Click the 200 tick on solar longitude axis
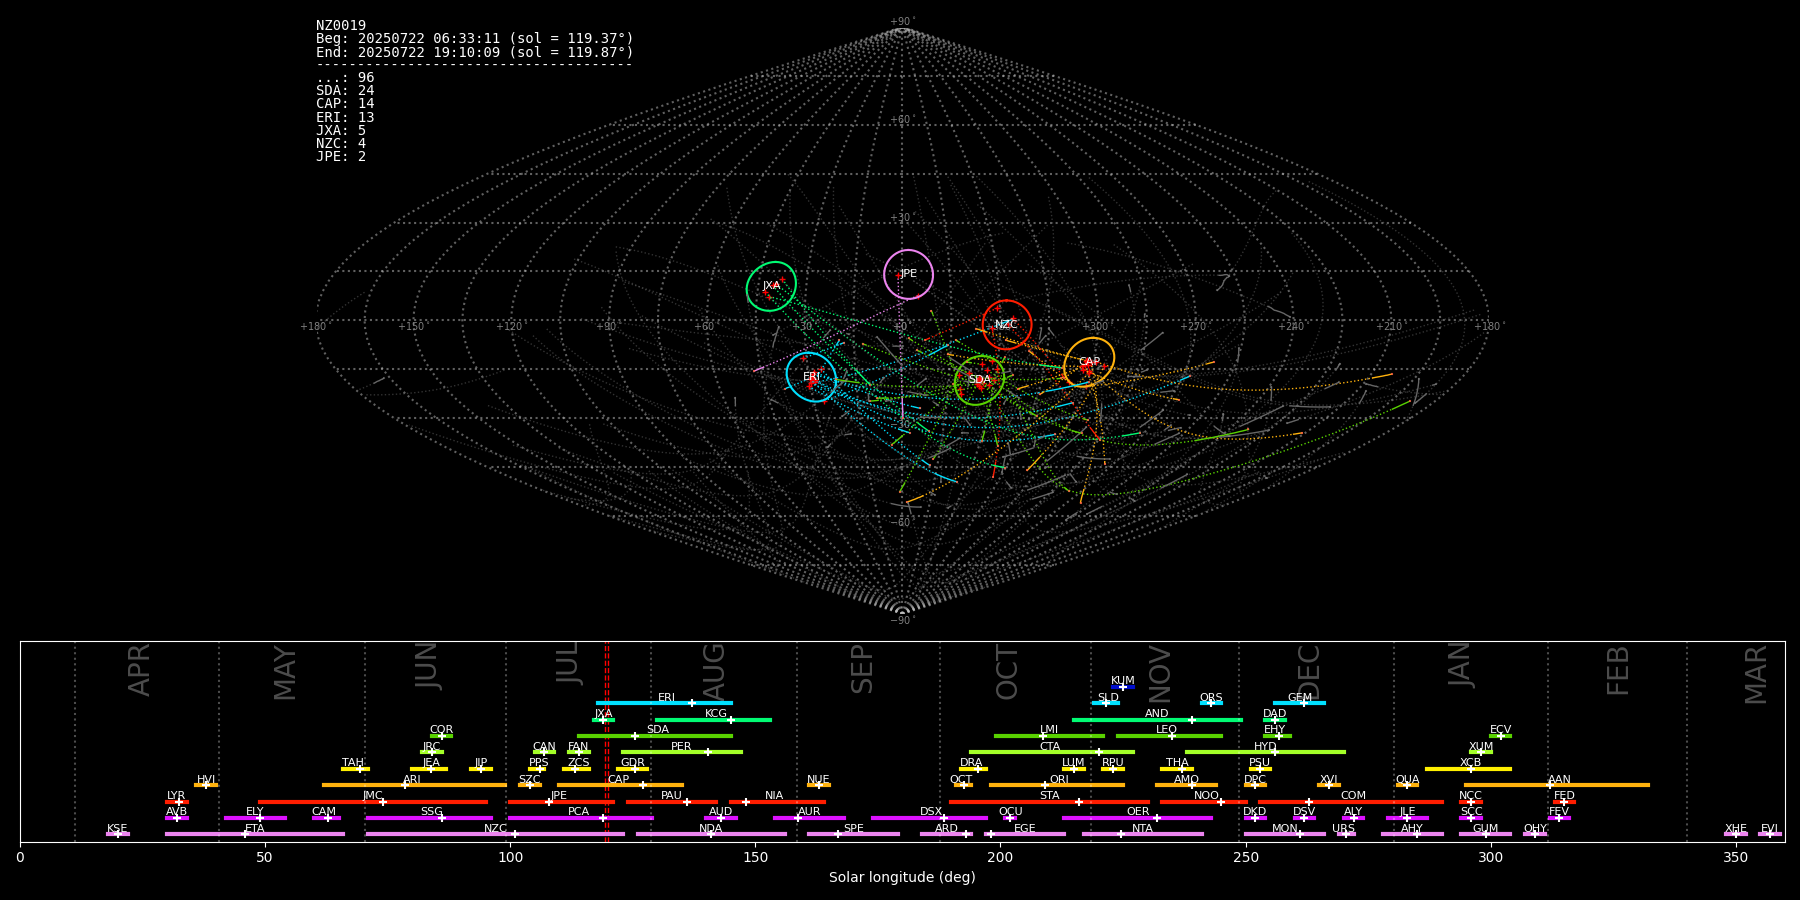Viewport: 1800px width, 900px height. (x=1000, y=857)
